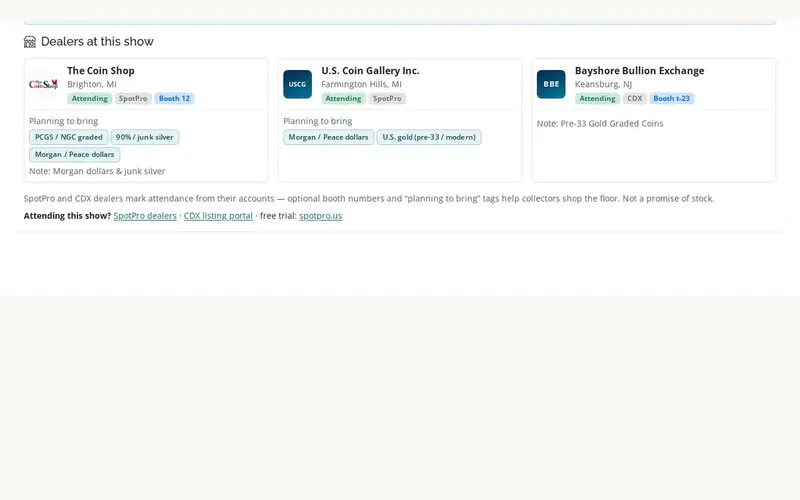Image resolution: width=800 pixels, height=500 pixels.
Task: Click Attending badge on U.S. Coin Gallery card
Action: 343,98
